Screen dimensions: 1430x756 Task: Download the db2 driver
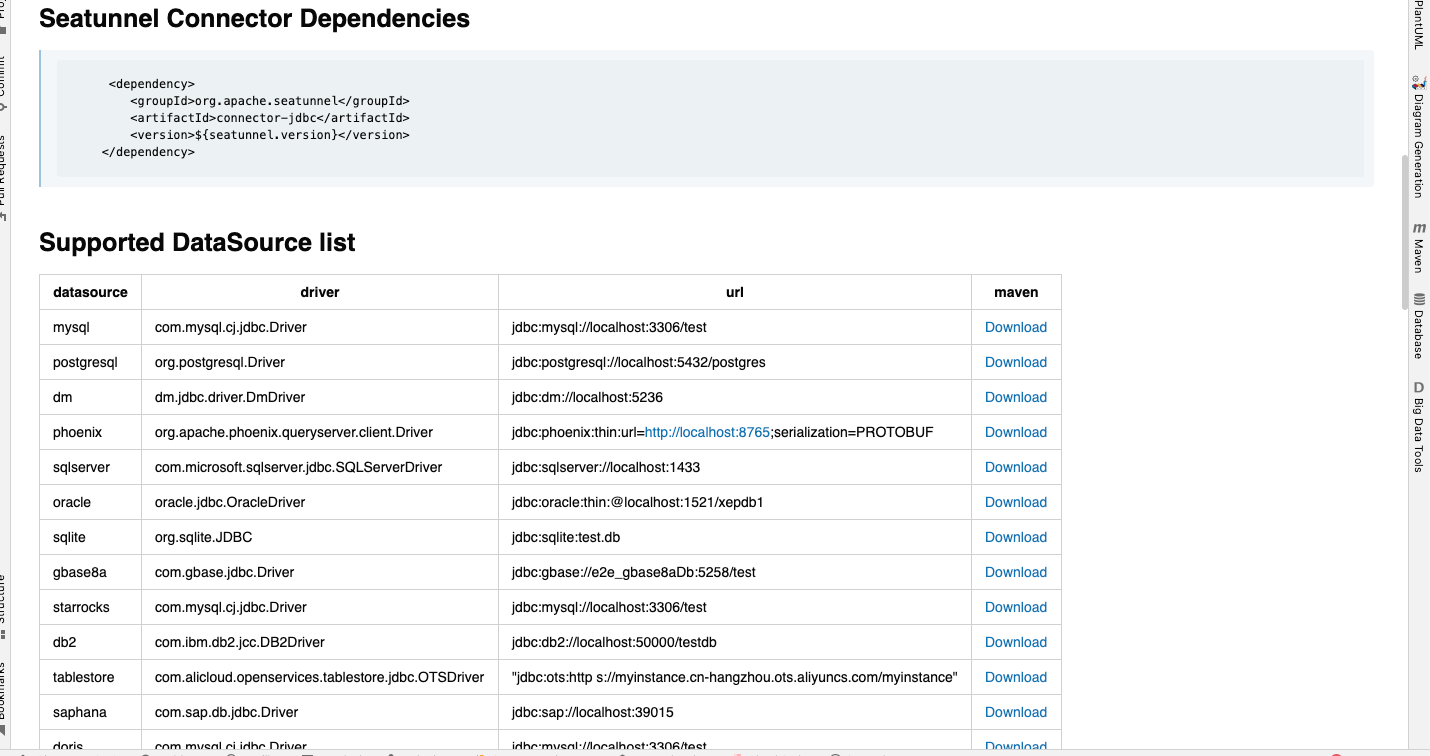coord(1015,642)
